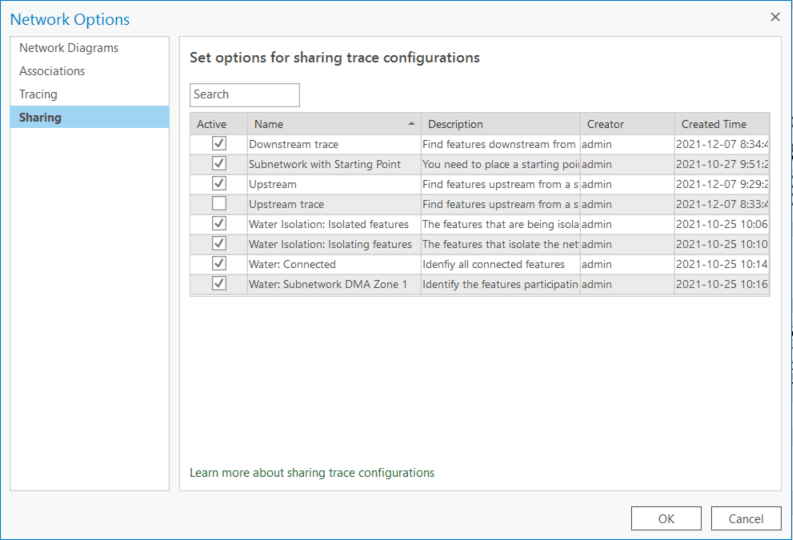Switch to the Tracing options page
This screenshot has width=793, height=540.
tap(90, 95)
